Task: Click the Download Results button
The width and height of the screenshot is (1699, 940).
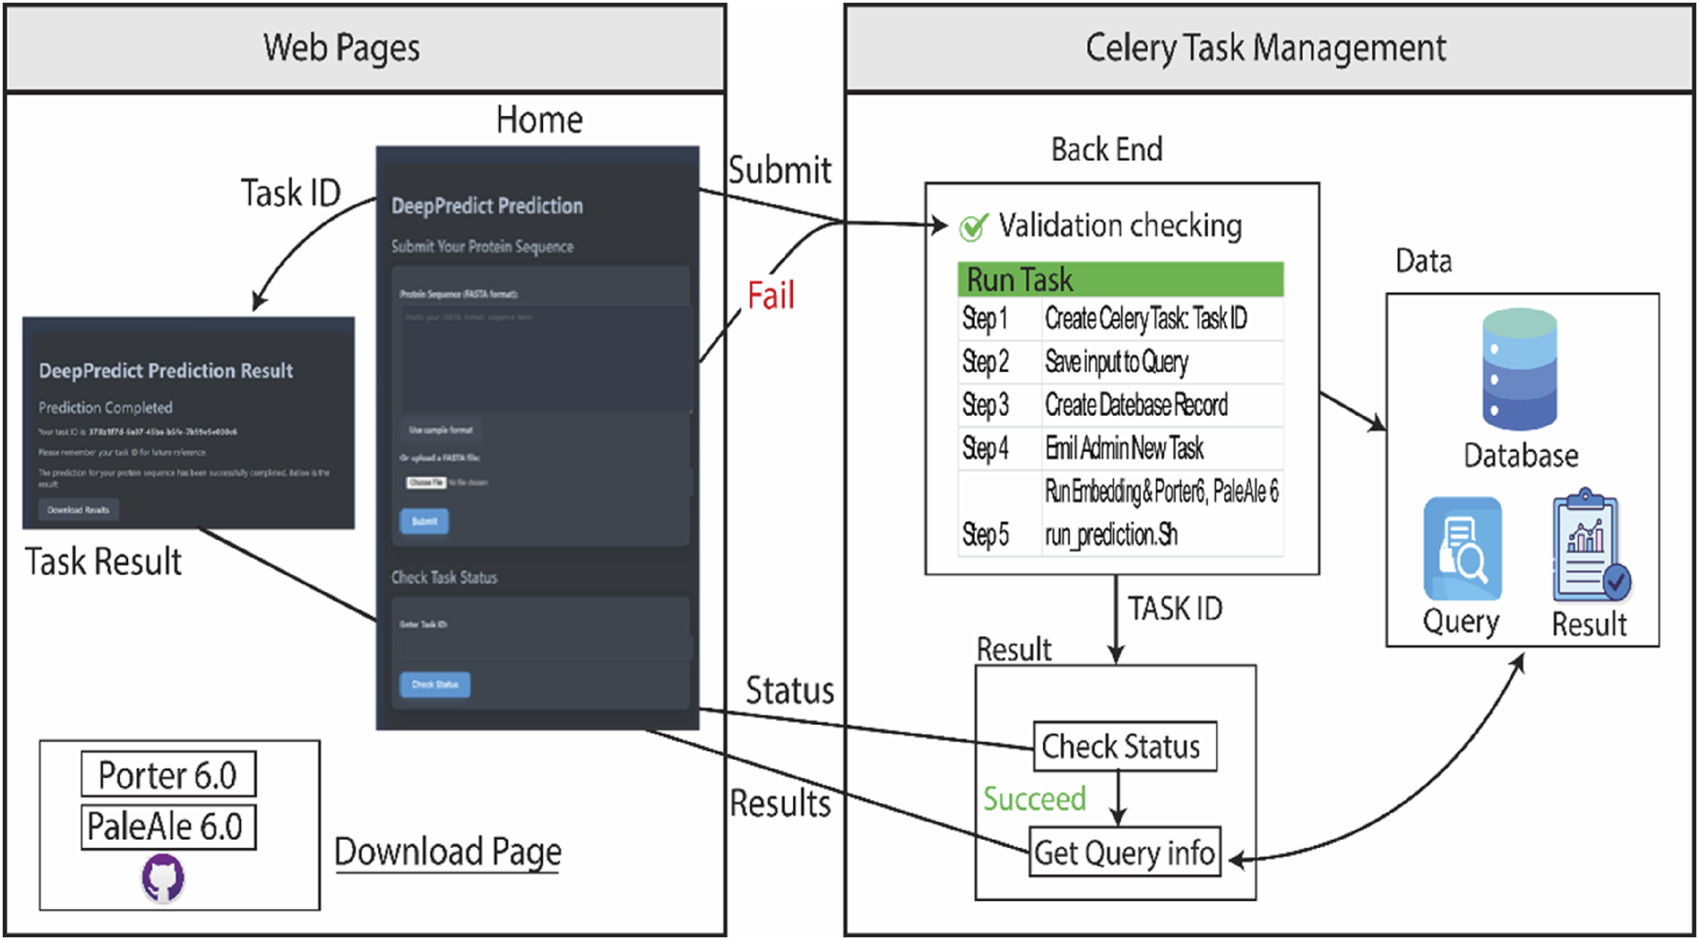Action: [78, 510]
